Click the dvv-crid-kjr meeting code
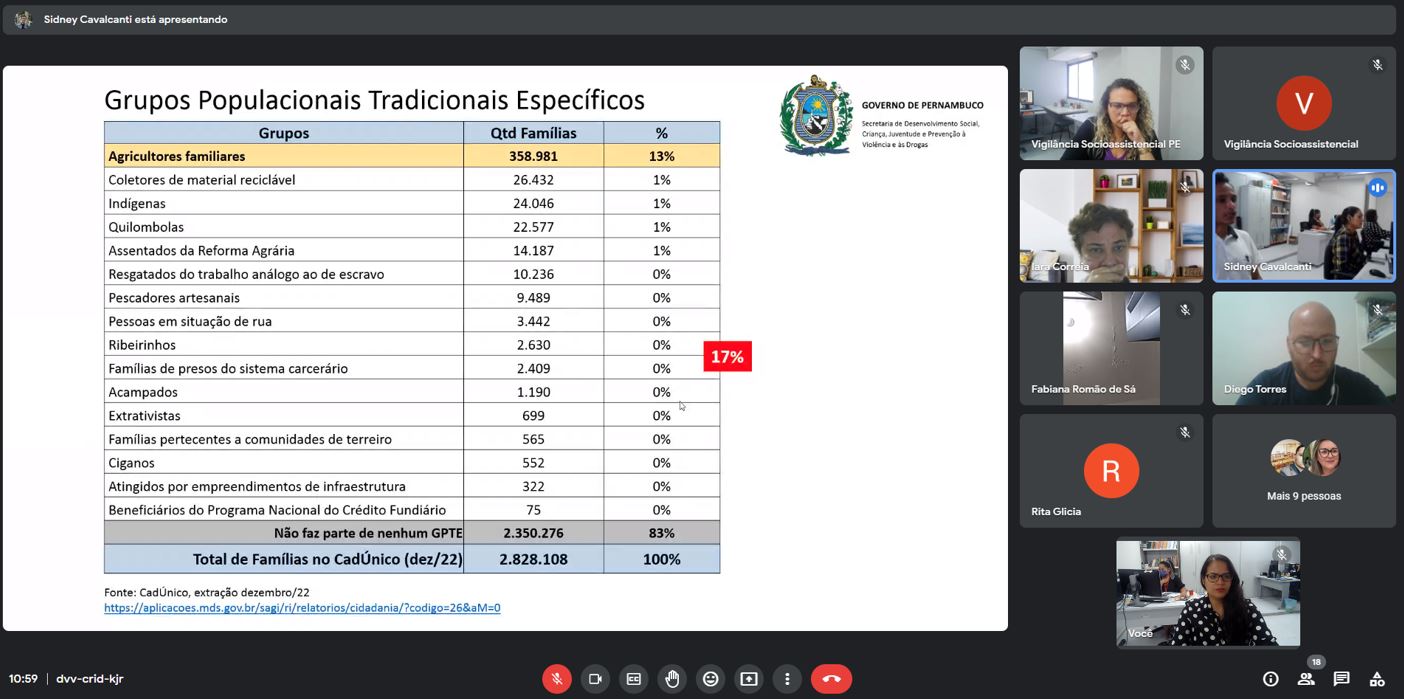The image size is (1404, 699). pyautogui.click(x=90, y=679)
